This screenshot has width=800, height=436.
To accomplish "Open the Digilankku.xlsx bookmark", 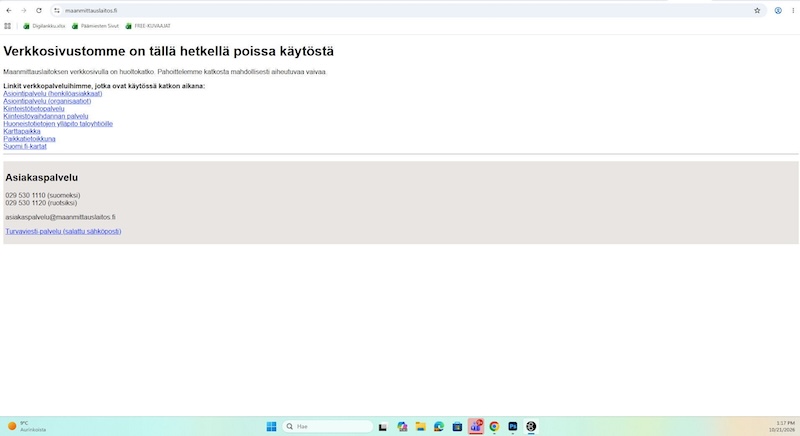I will [x=44, y=26].
